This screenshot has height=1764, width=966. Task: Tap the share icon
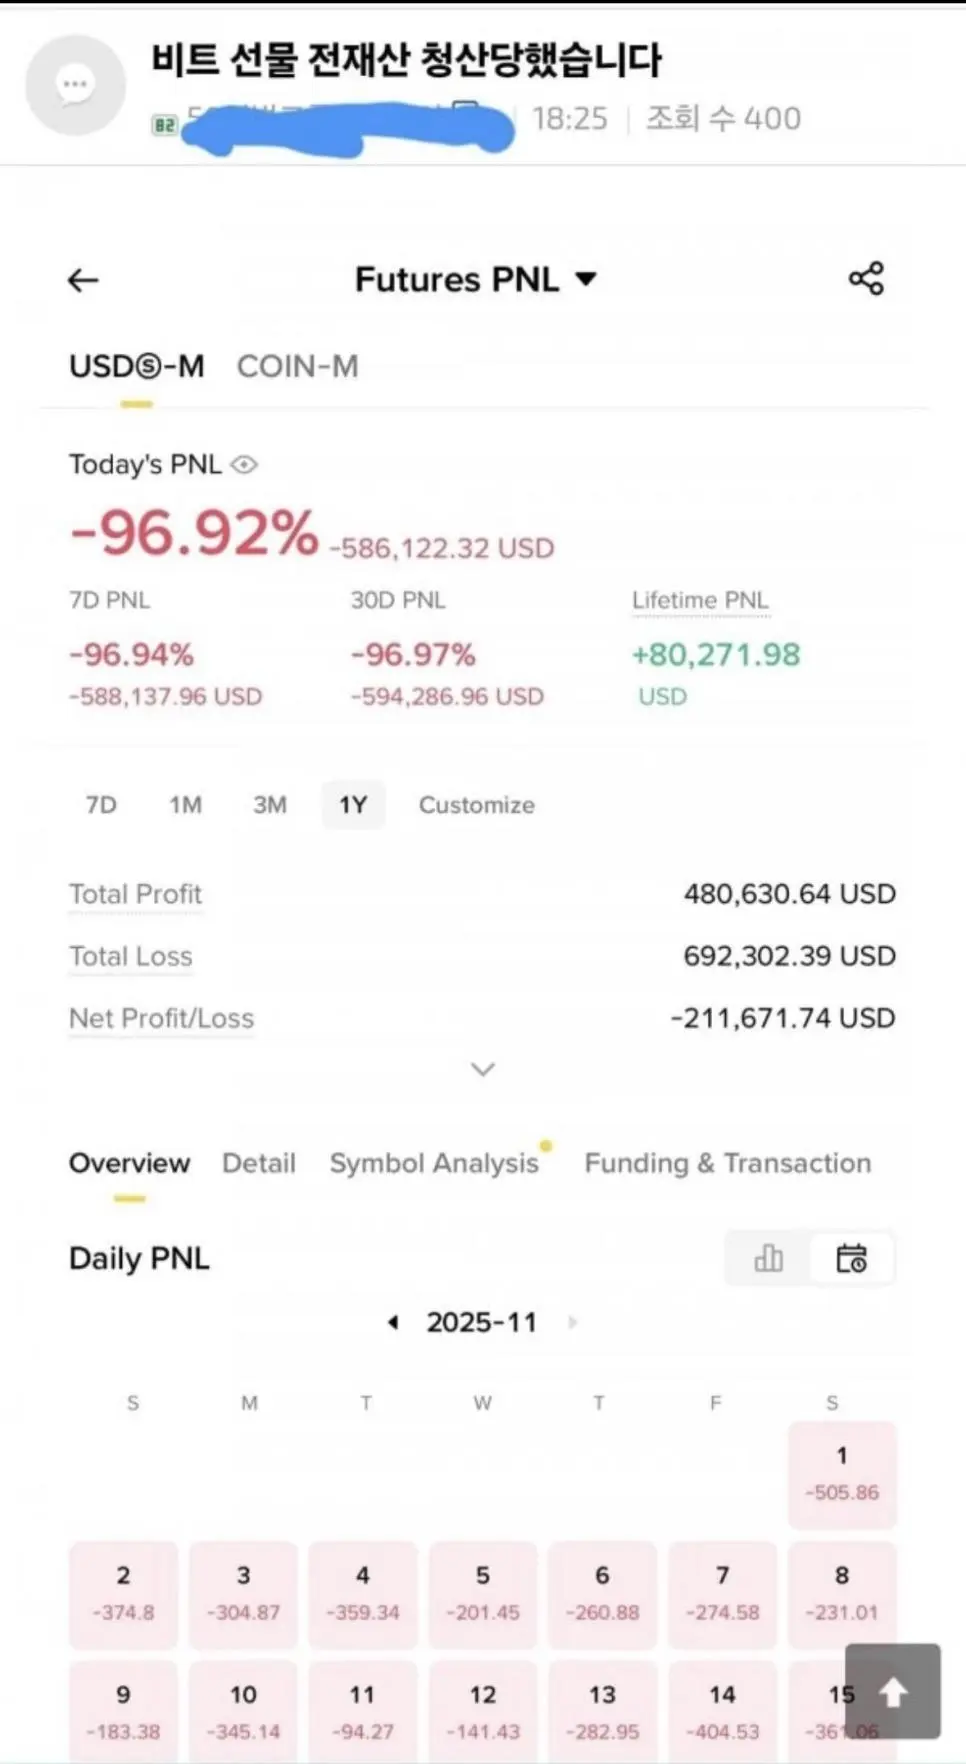tap(866, 279)
